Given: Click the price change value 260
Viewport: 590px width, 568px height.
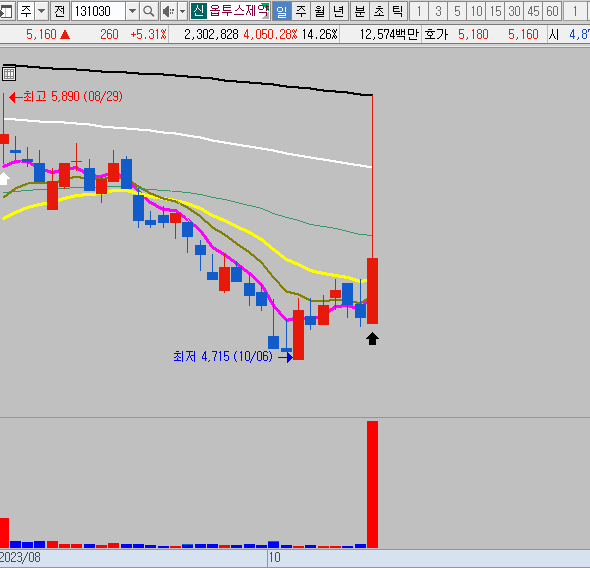Looking at the screenshot, I should pyautogui.click(x=109, y=35).
